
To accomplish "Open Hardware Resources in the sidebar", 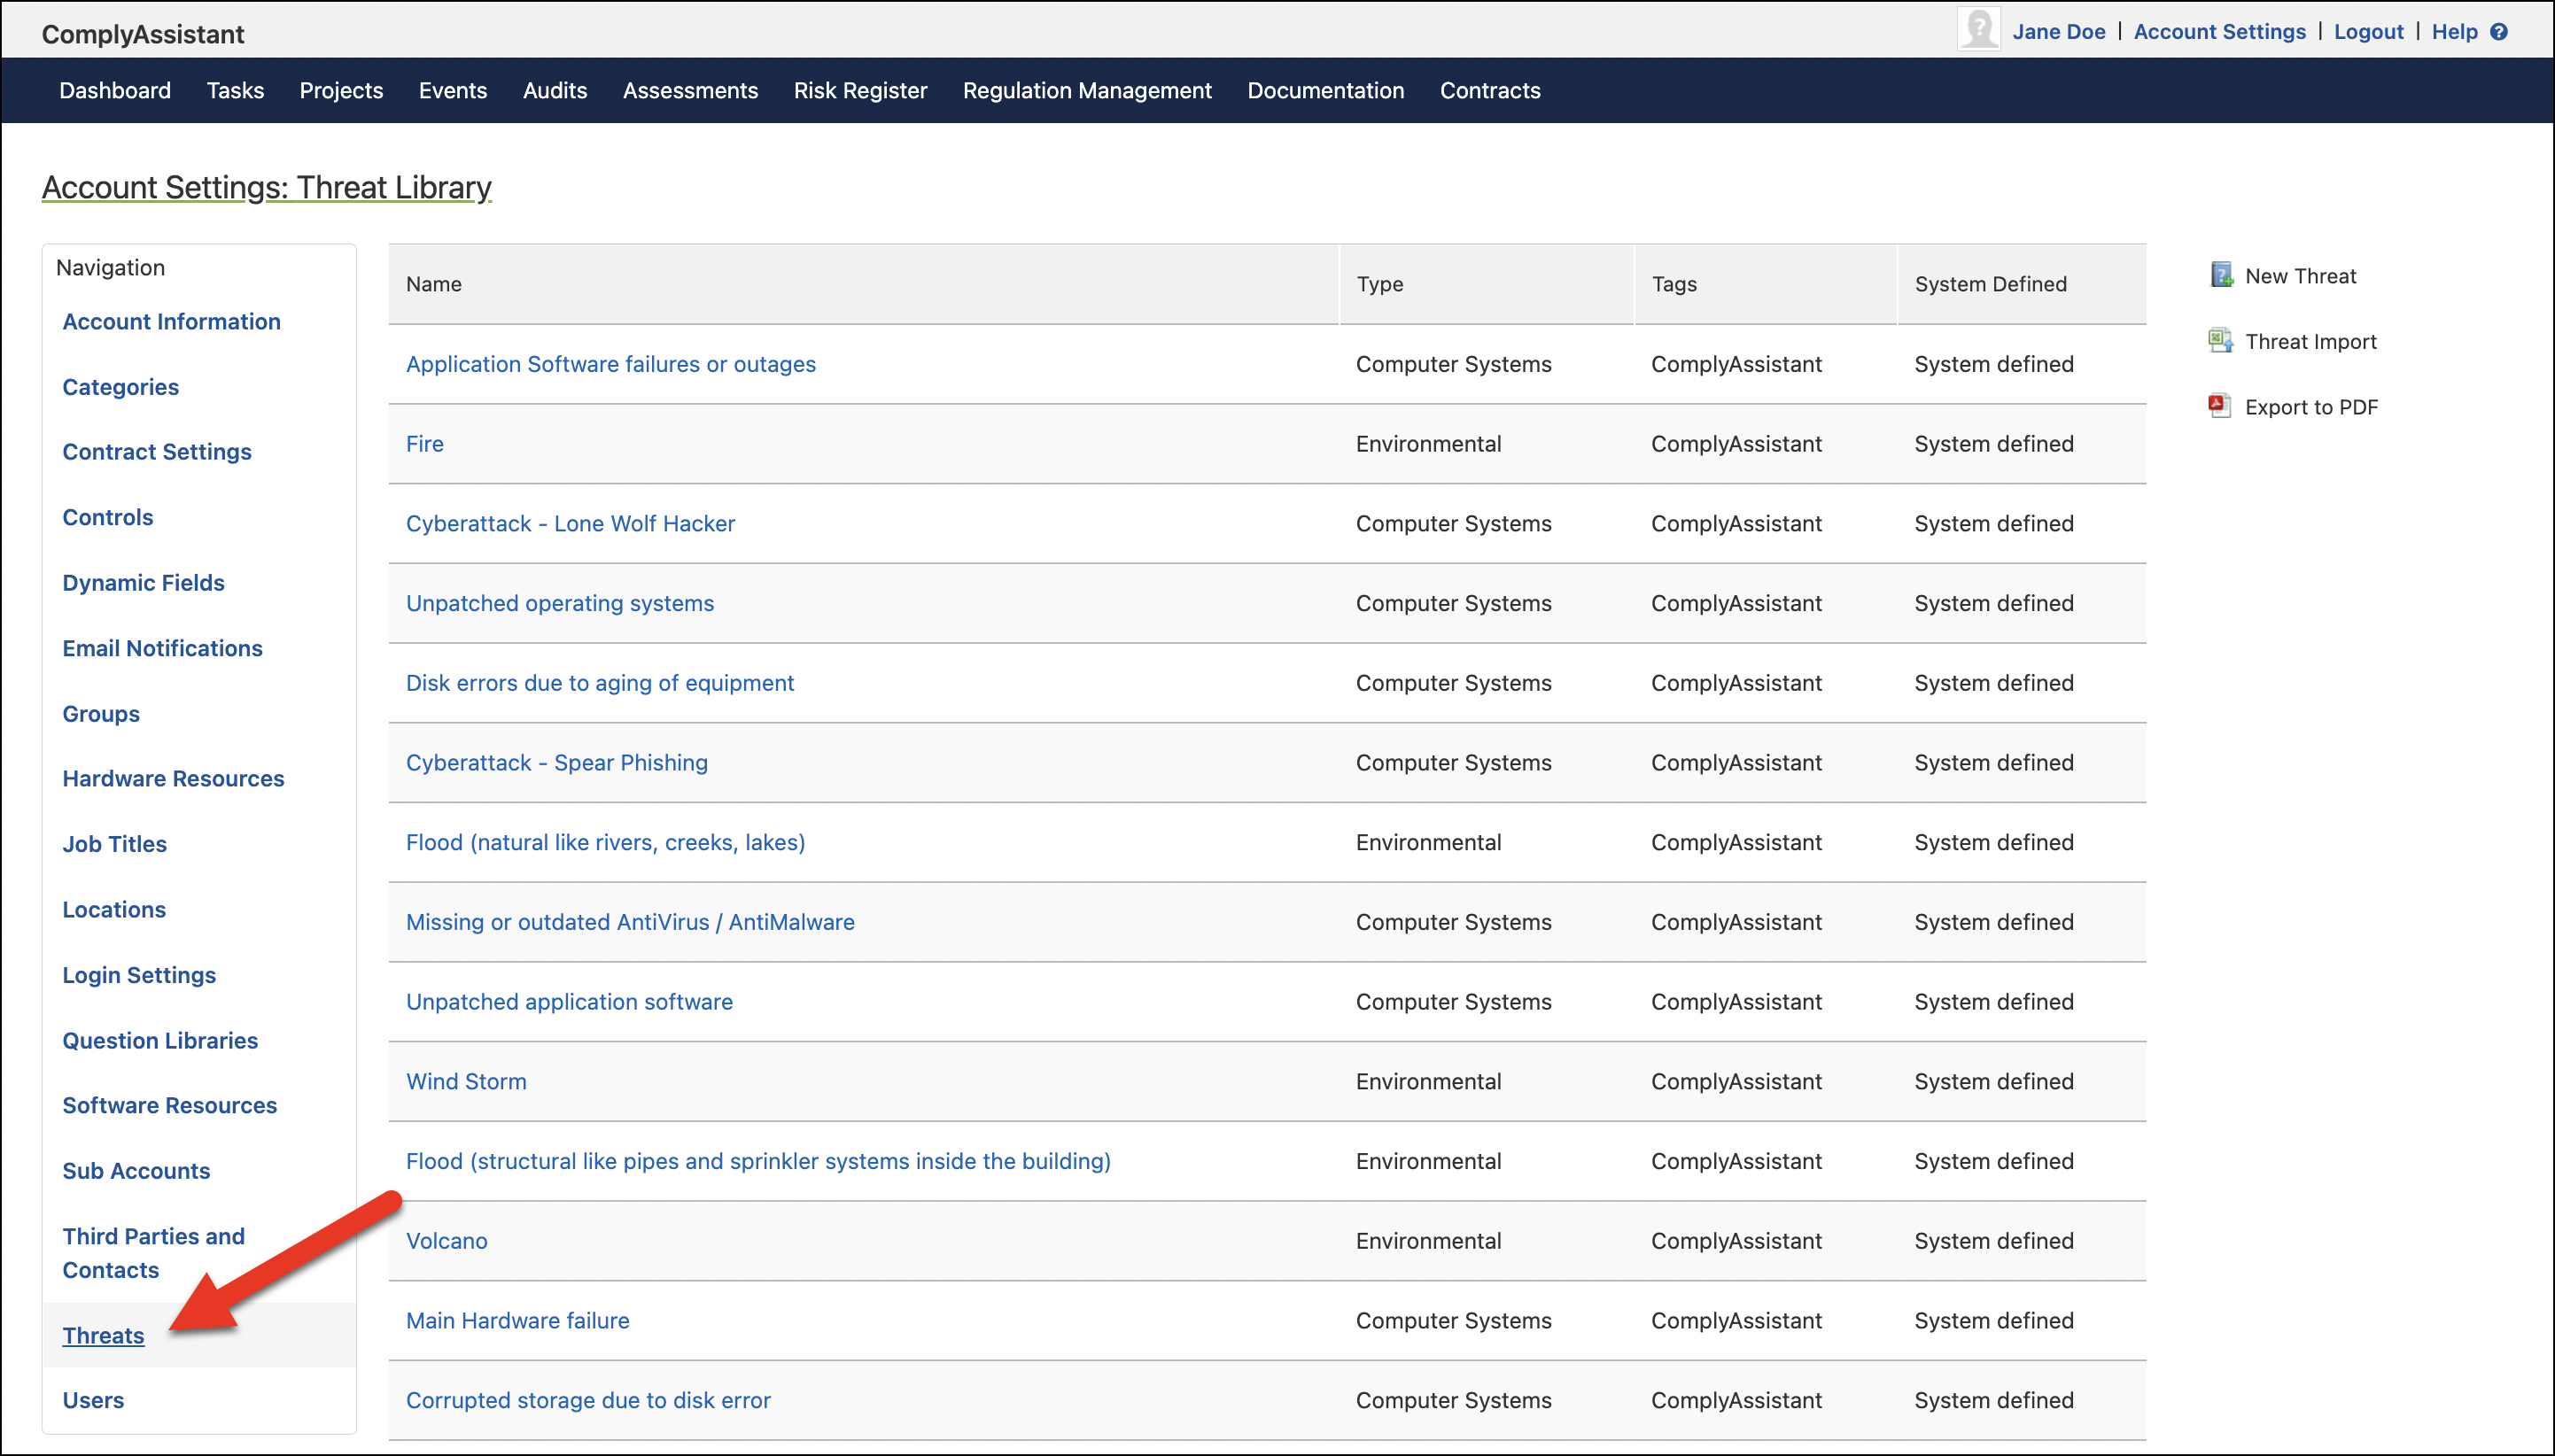I will [x=173, y=778].
